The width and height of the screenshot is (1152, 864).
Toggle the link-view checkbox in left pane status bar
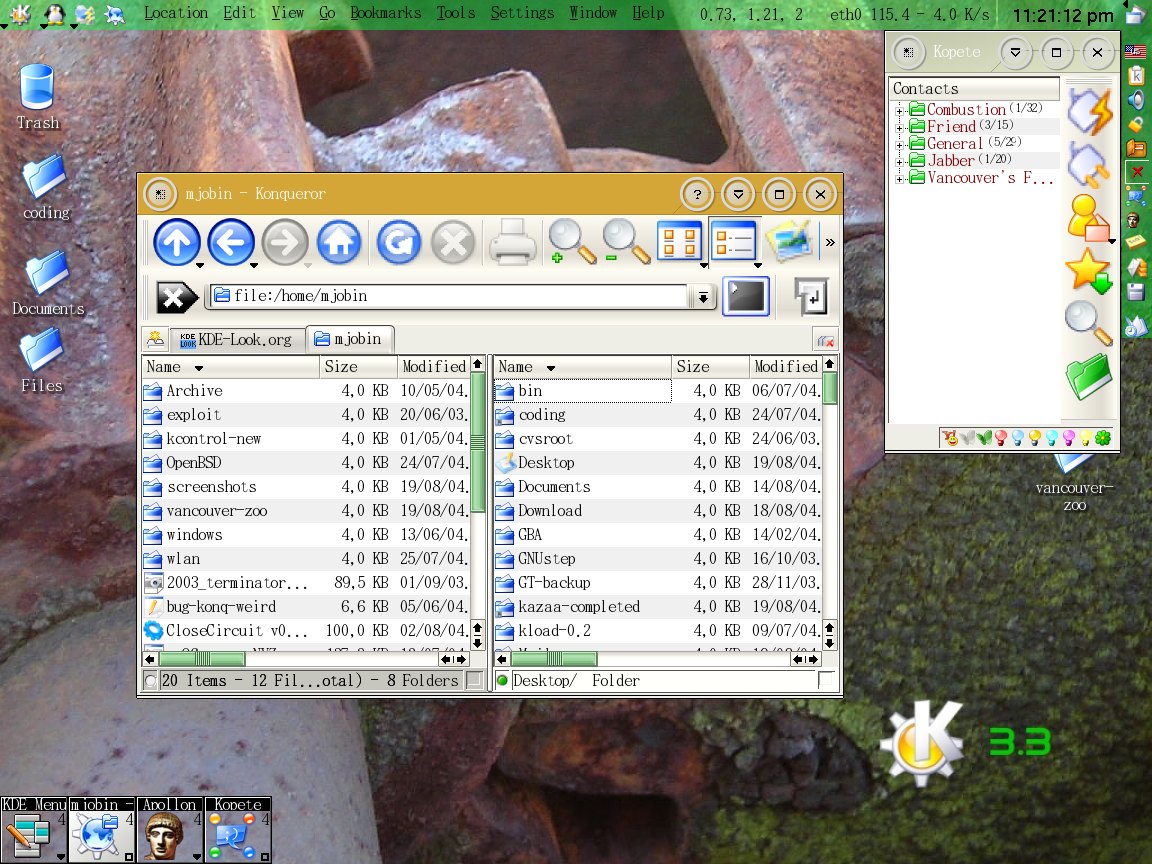point(474,680)
